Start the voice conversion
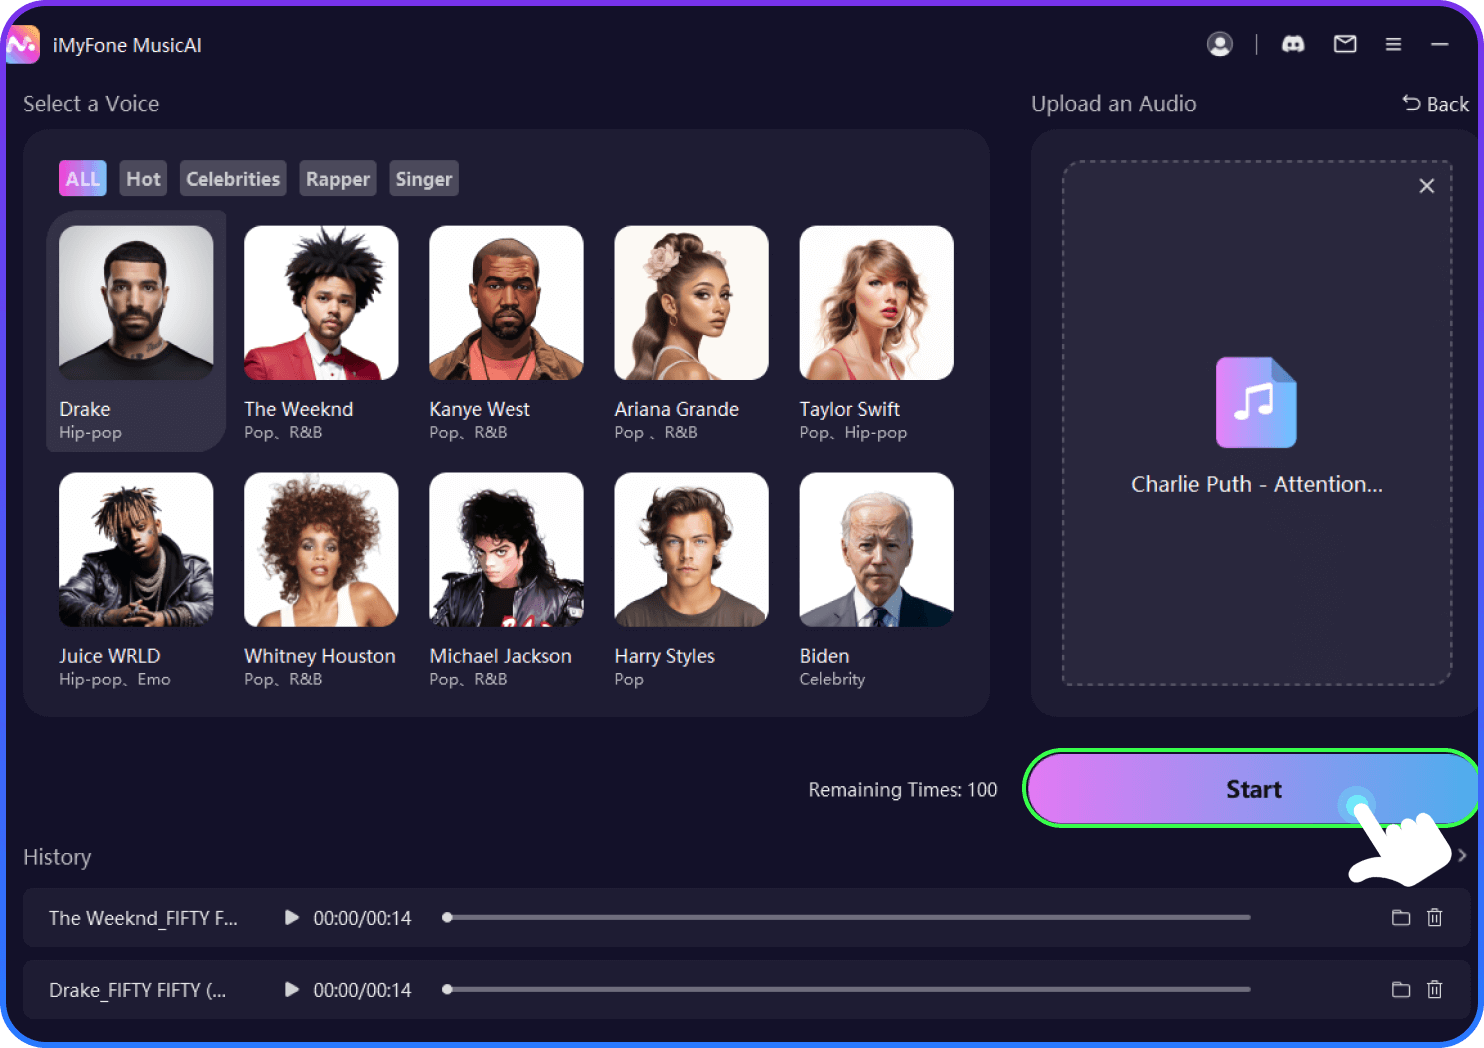This screenshot has height=1048, width=1484. (1253, 789)
